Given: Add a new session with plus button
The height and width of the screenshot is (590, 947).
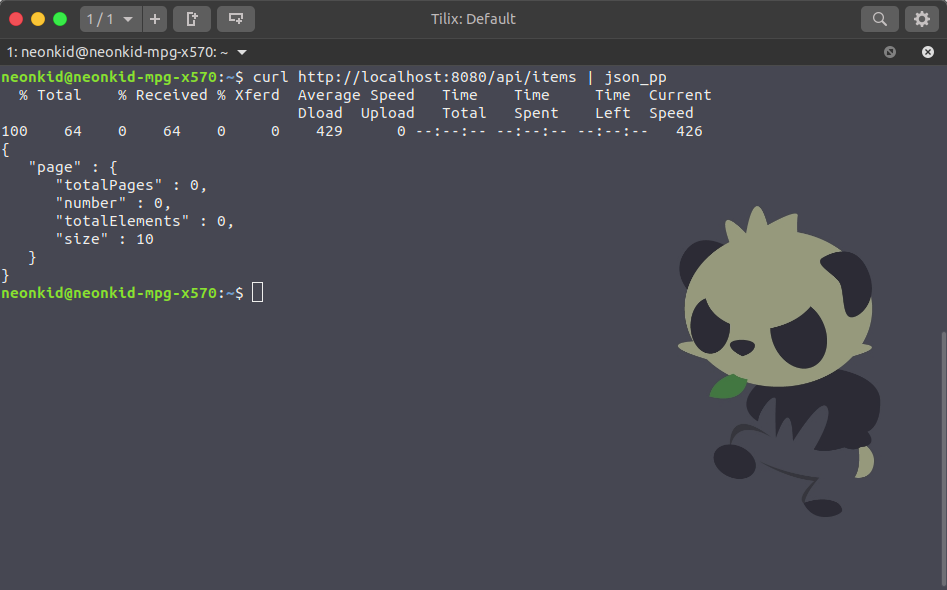Looking at the screenshot, I should pyautogui.click(x=155, y=19).
